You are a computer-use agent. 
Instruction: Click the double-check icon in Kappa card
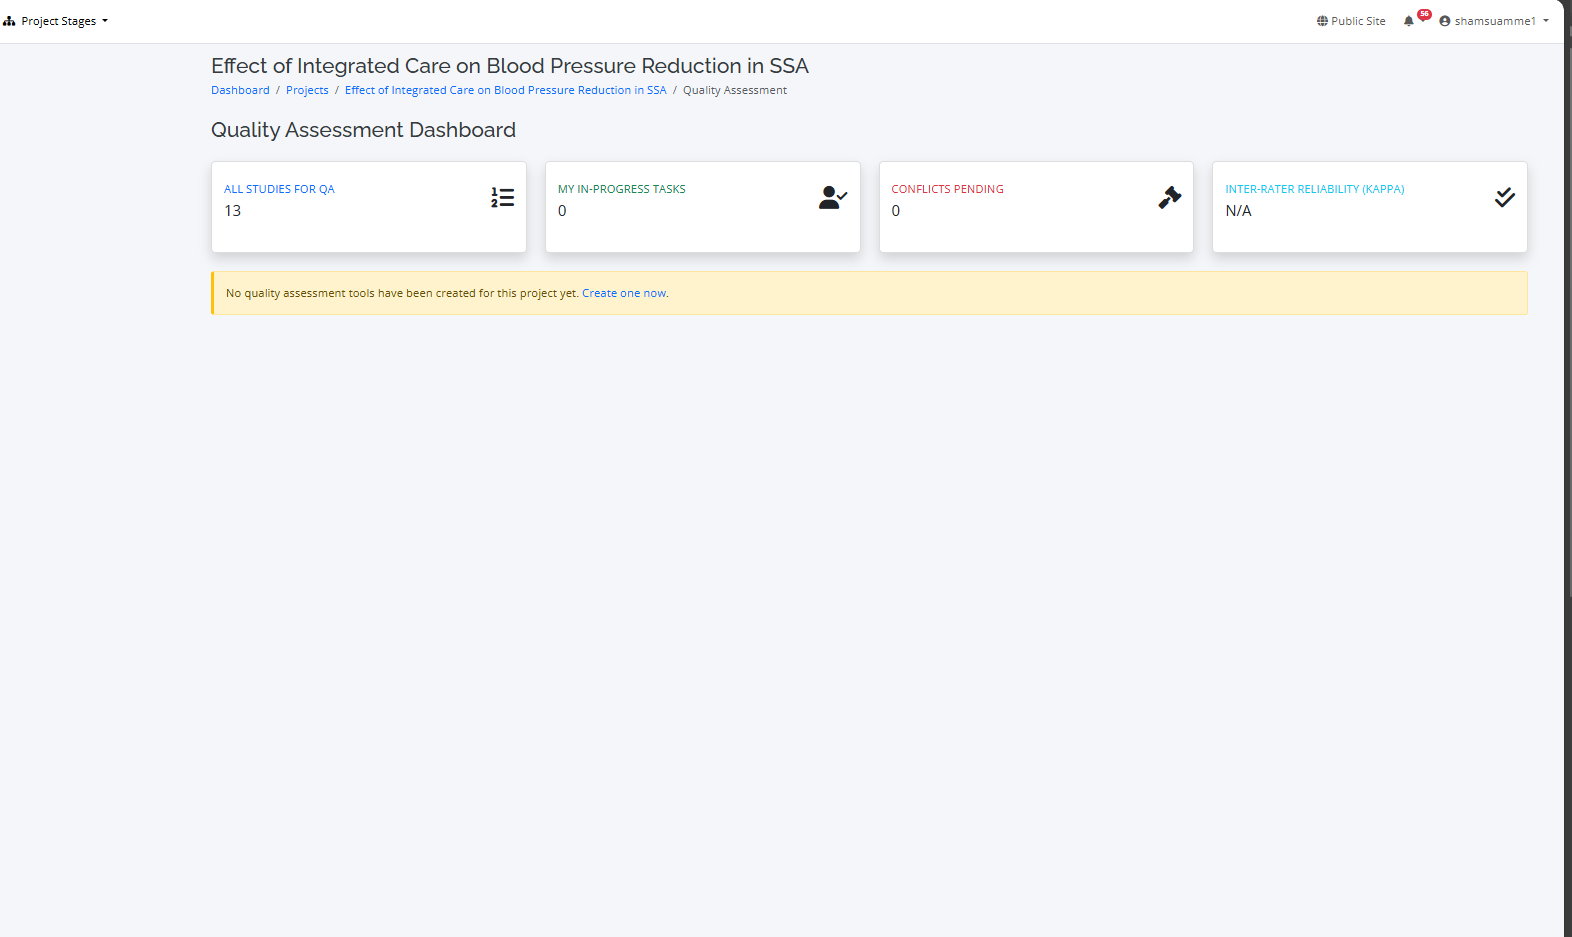[x=1504, y=198]
